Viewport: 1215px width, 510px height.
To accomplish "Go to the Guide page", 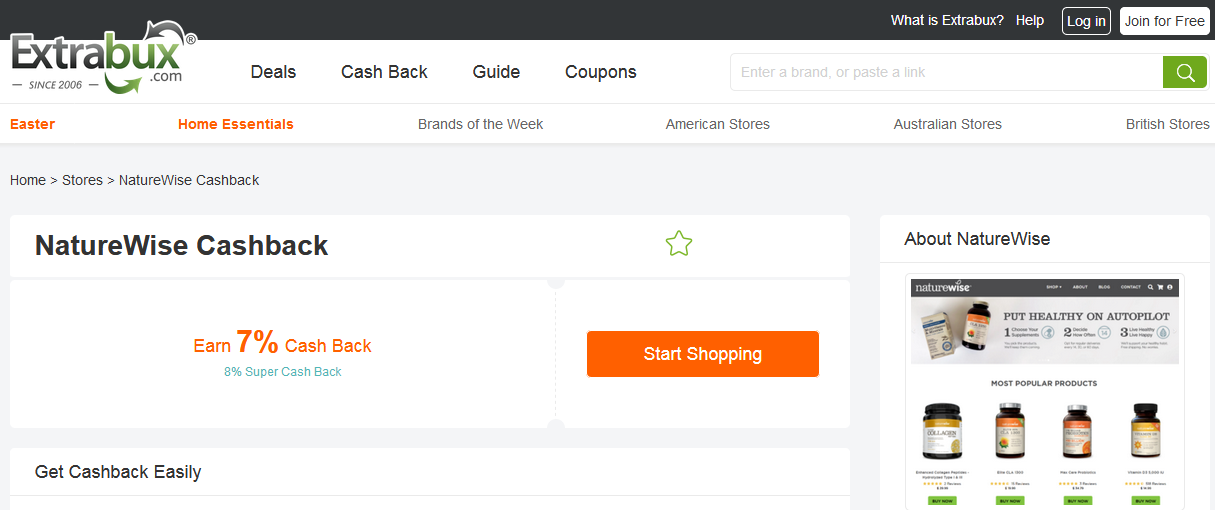I will 496,72.
